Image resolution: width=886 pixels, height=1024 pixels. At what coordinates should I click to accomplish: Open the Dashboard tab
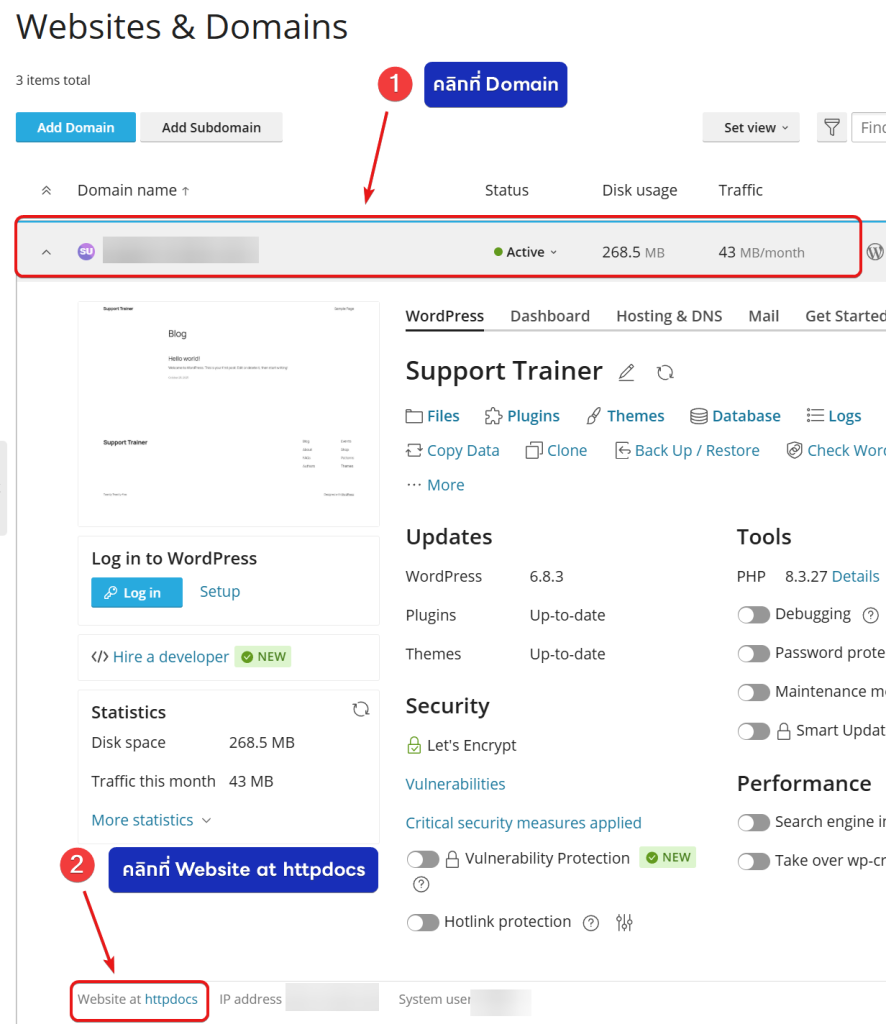[x=550, y=316]
